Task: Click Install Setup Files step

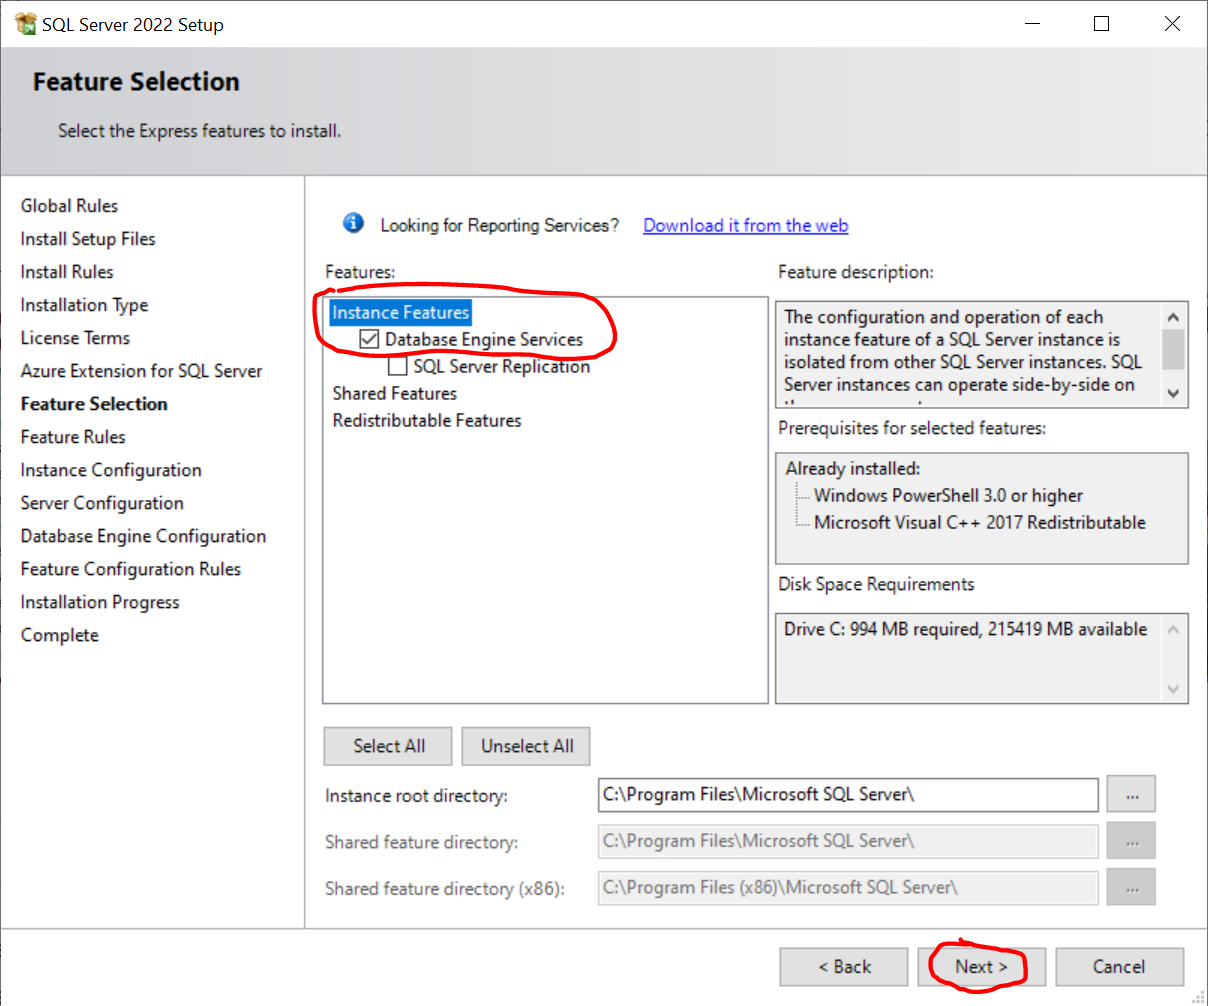Action: [x=88, y=239]
